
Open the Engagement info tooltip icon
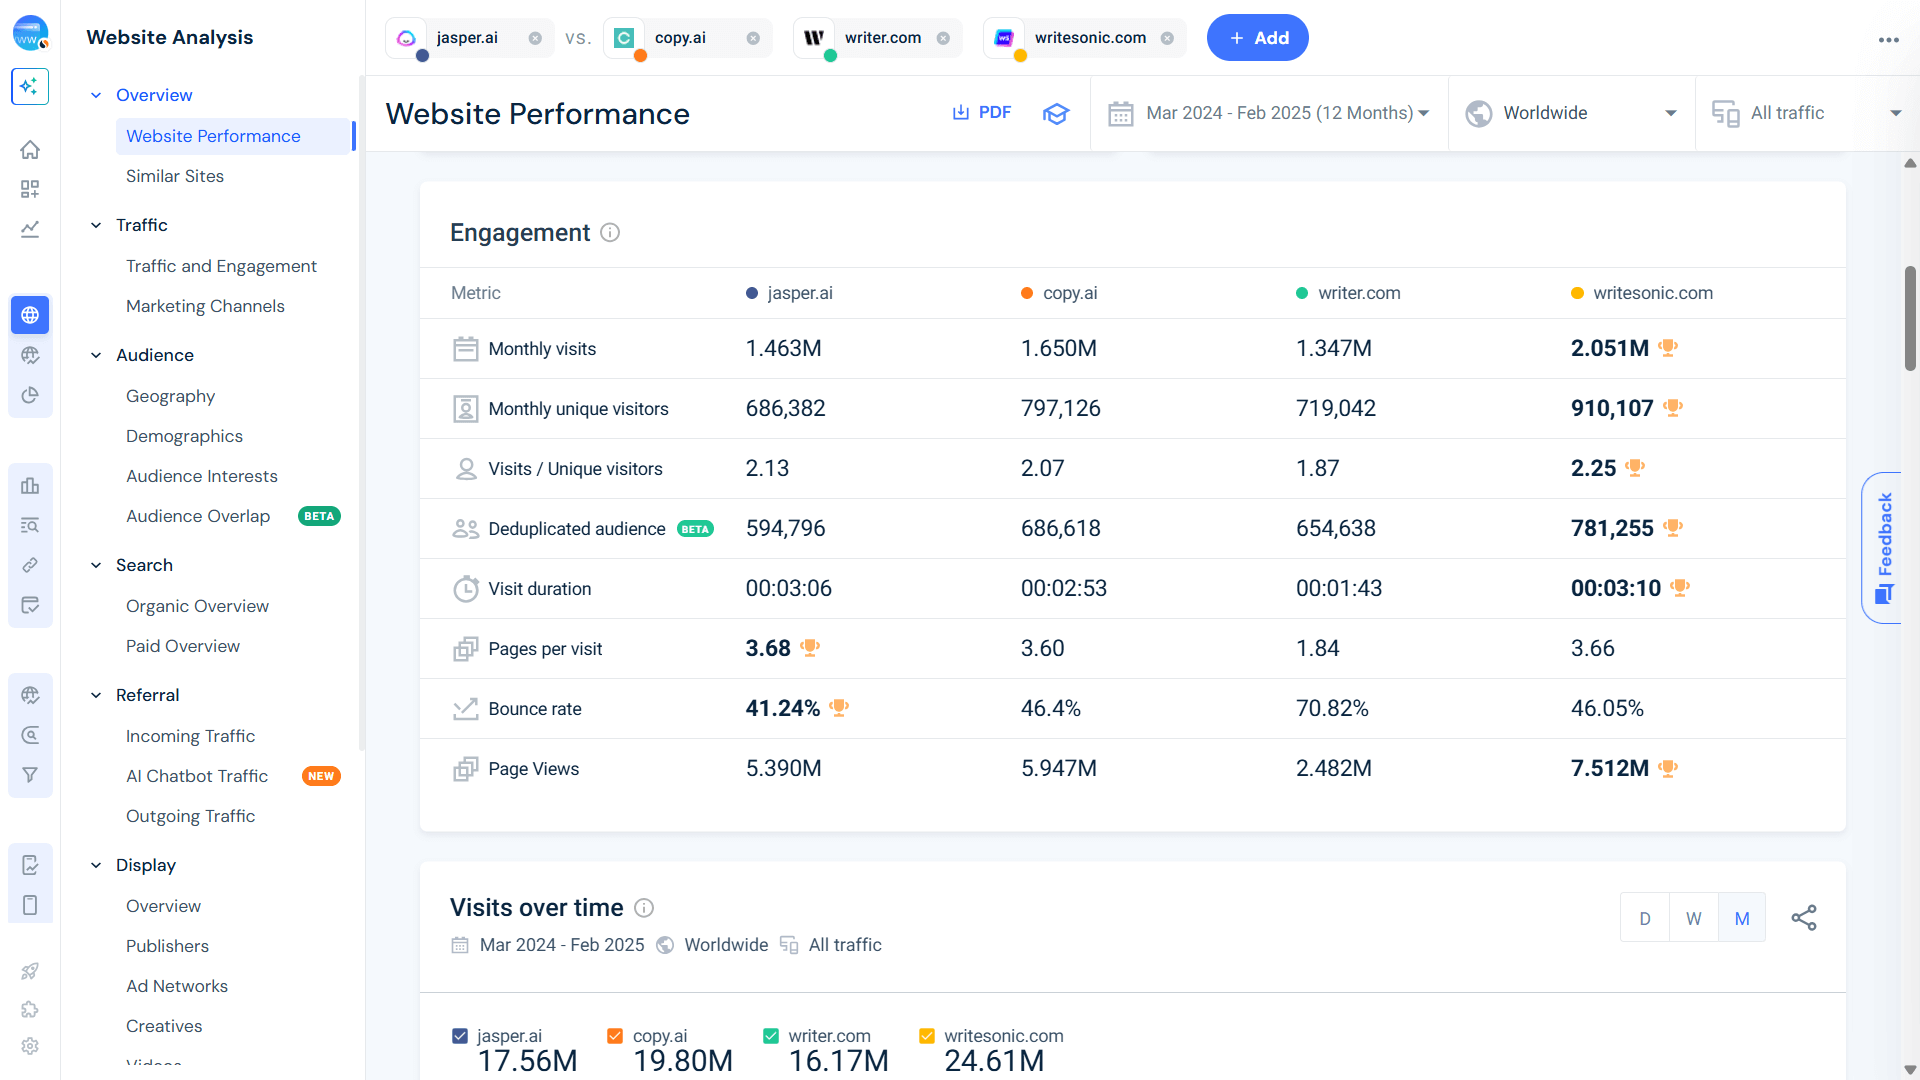[610, 233]
